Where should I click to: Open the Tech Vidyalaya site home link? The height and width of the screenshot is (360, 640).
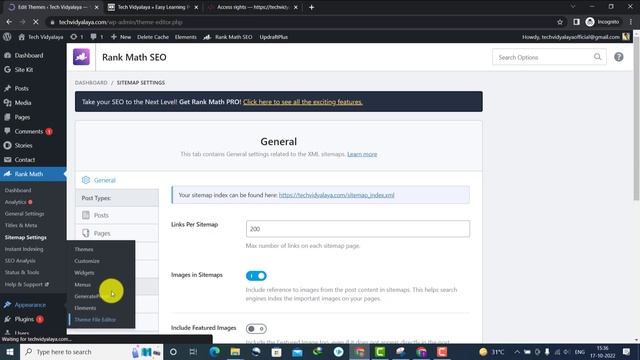point(41,37)
